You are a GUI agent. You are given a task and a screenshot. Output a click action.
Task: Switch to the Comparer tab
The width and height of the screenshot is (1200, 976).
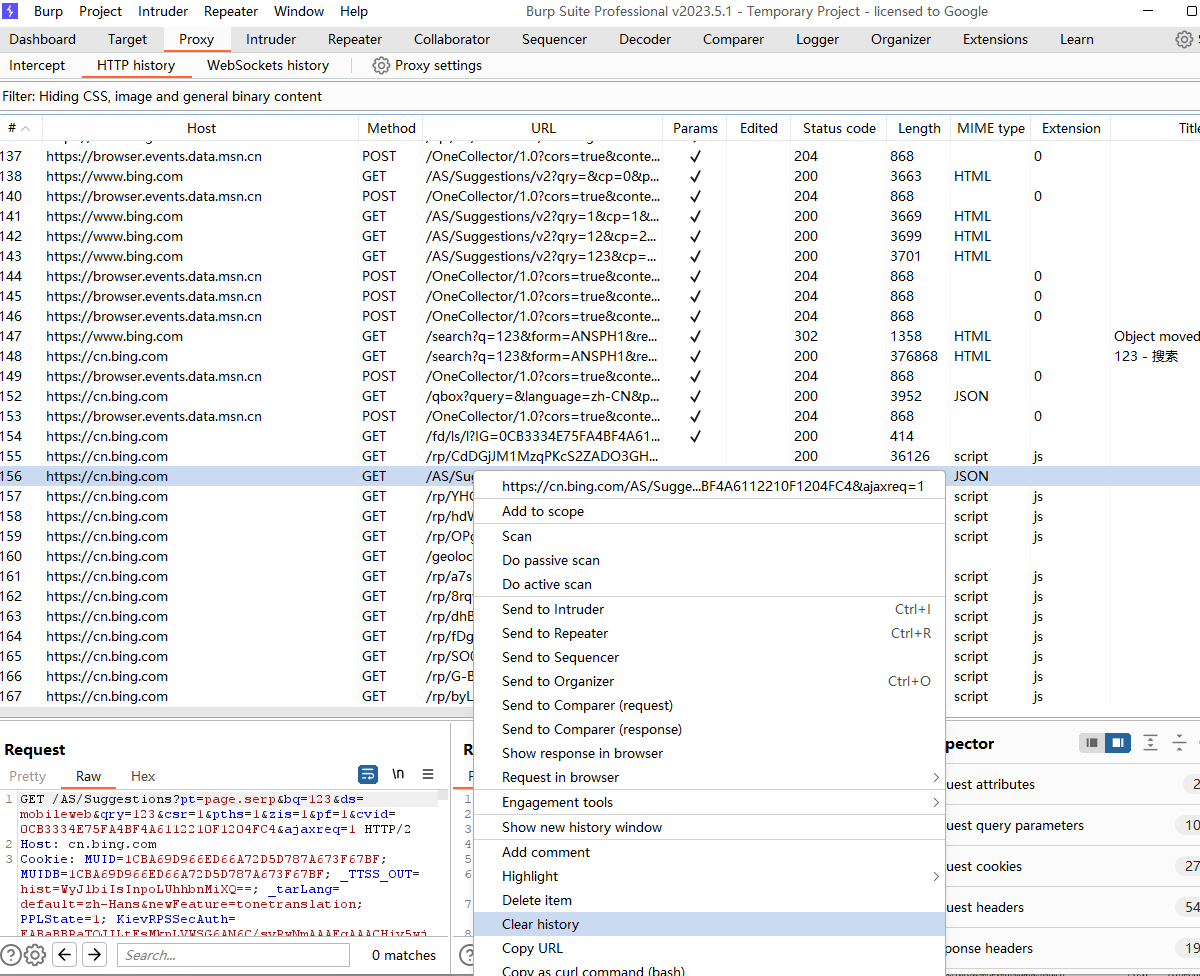tap(733, 39)
